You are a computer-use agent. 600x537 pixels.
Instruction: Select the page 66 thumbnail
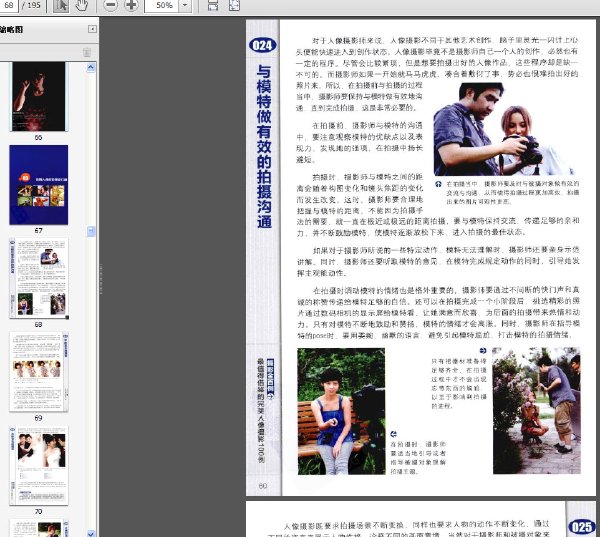pyautogui.click(x=38, y=96)
